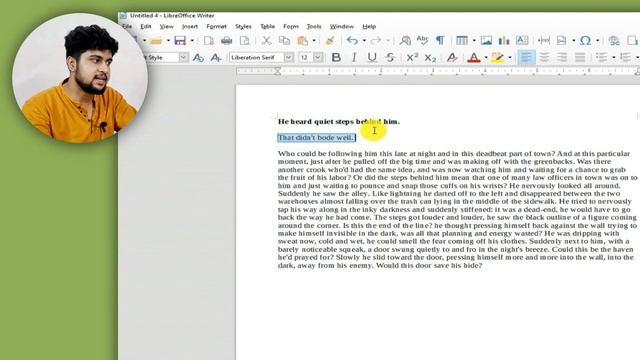
Task: Click the Update Selected Style icon
Action: pyautogui.click(x=198, y=58)
